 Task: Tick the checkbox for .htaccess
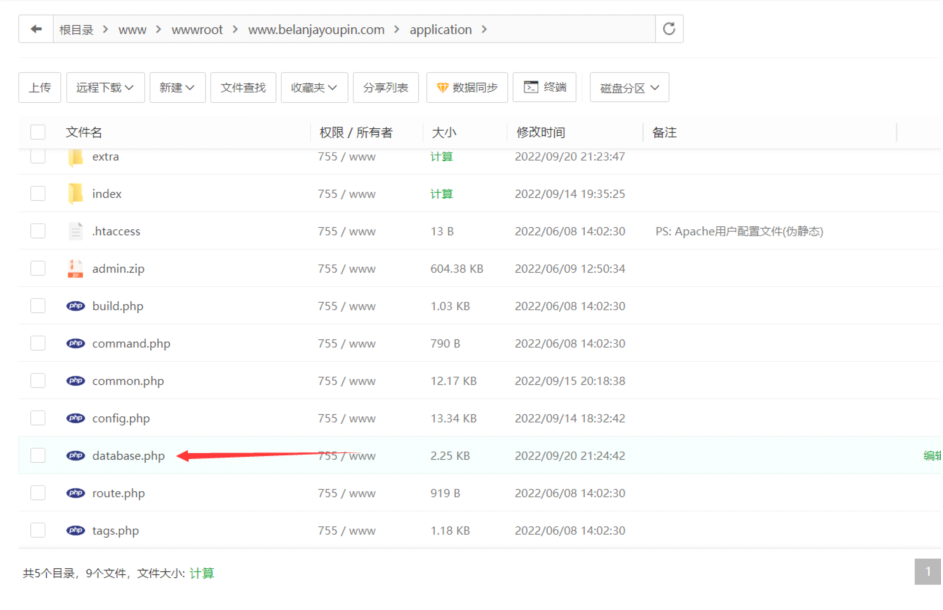38,231
